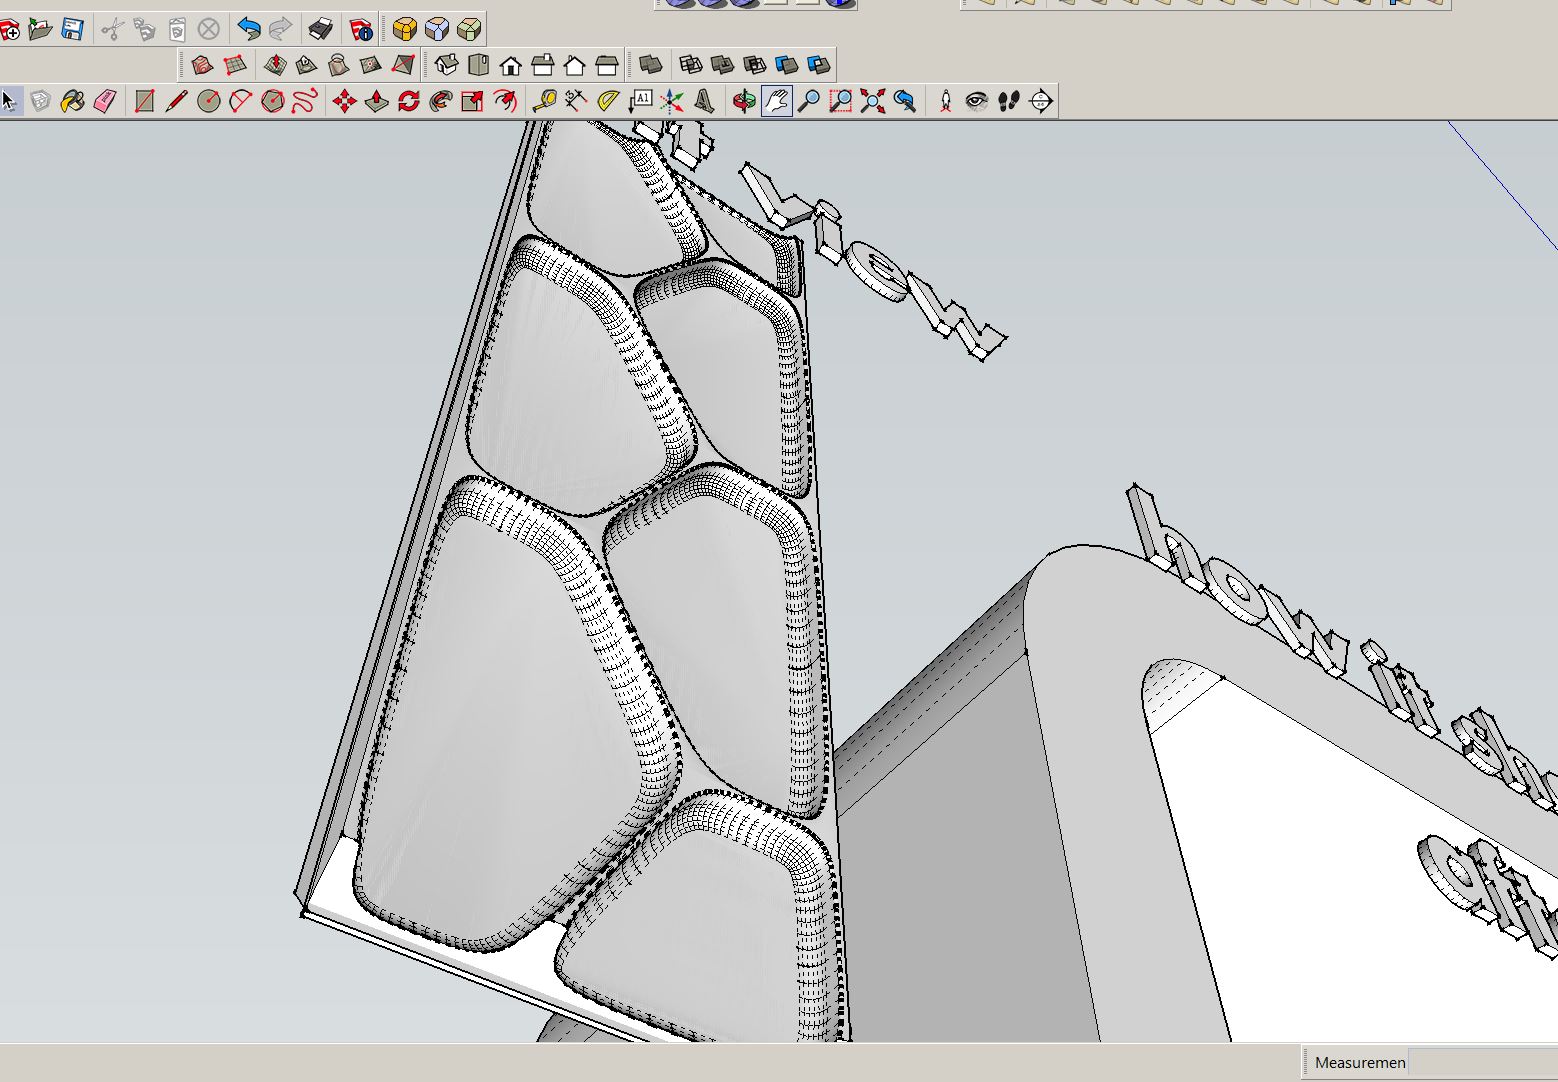Activate the Follow Me tool

tap(441, 101)
